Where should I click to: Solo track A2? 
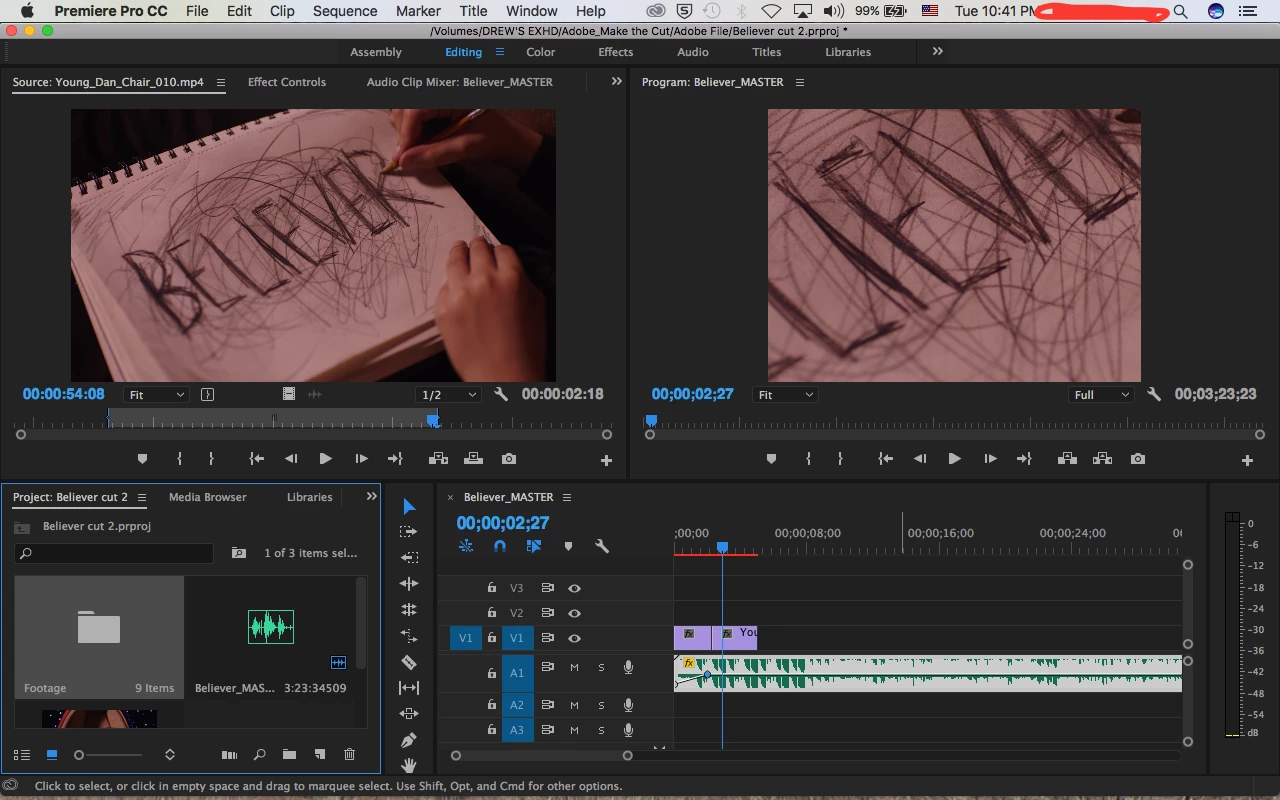601,705
